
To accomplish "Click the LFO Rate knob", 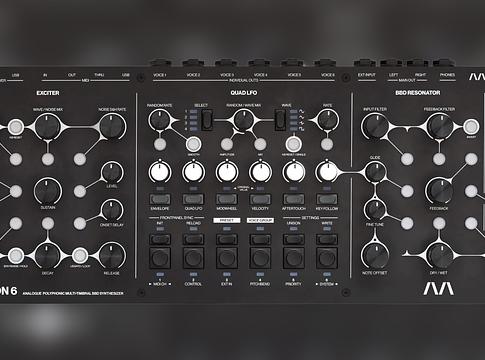I will point(327,120).
